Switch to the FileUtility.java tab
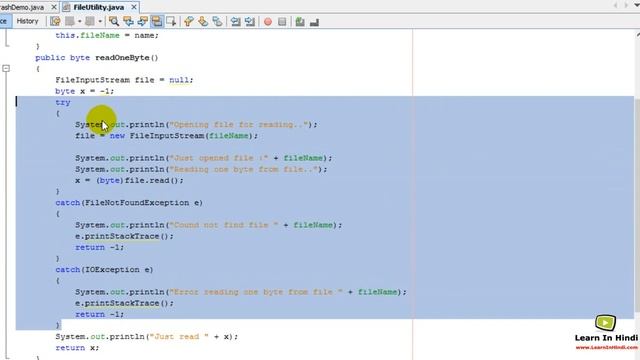Screen dimensions: 640x360 click(98, 7)
